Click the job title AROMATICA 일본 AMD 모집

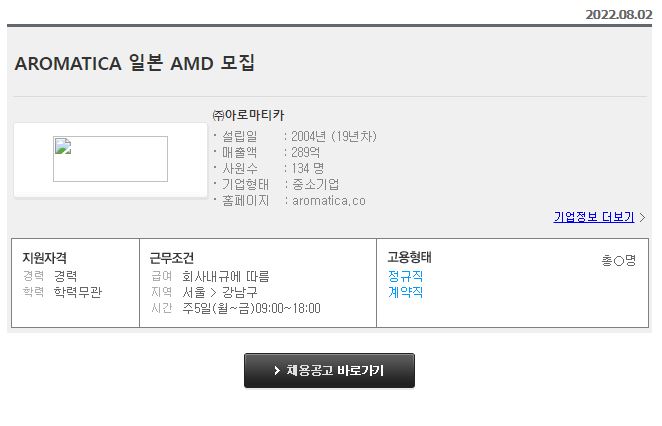pos(135,64)
